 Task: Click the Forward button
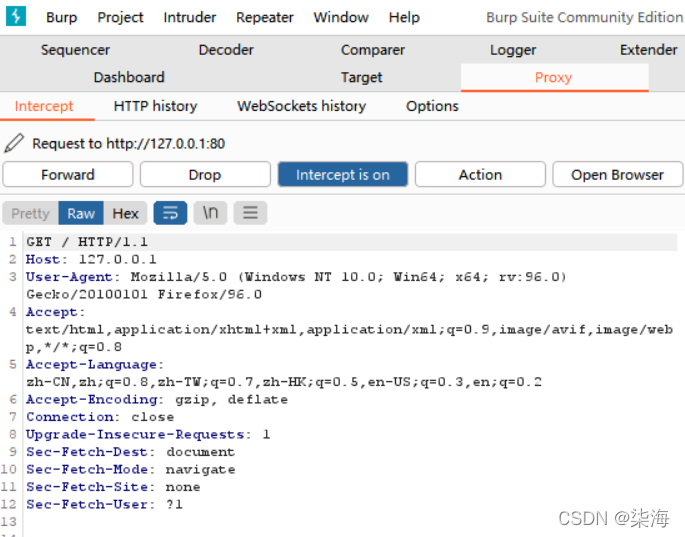68,174
